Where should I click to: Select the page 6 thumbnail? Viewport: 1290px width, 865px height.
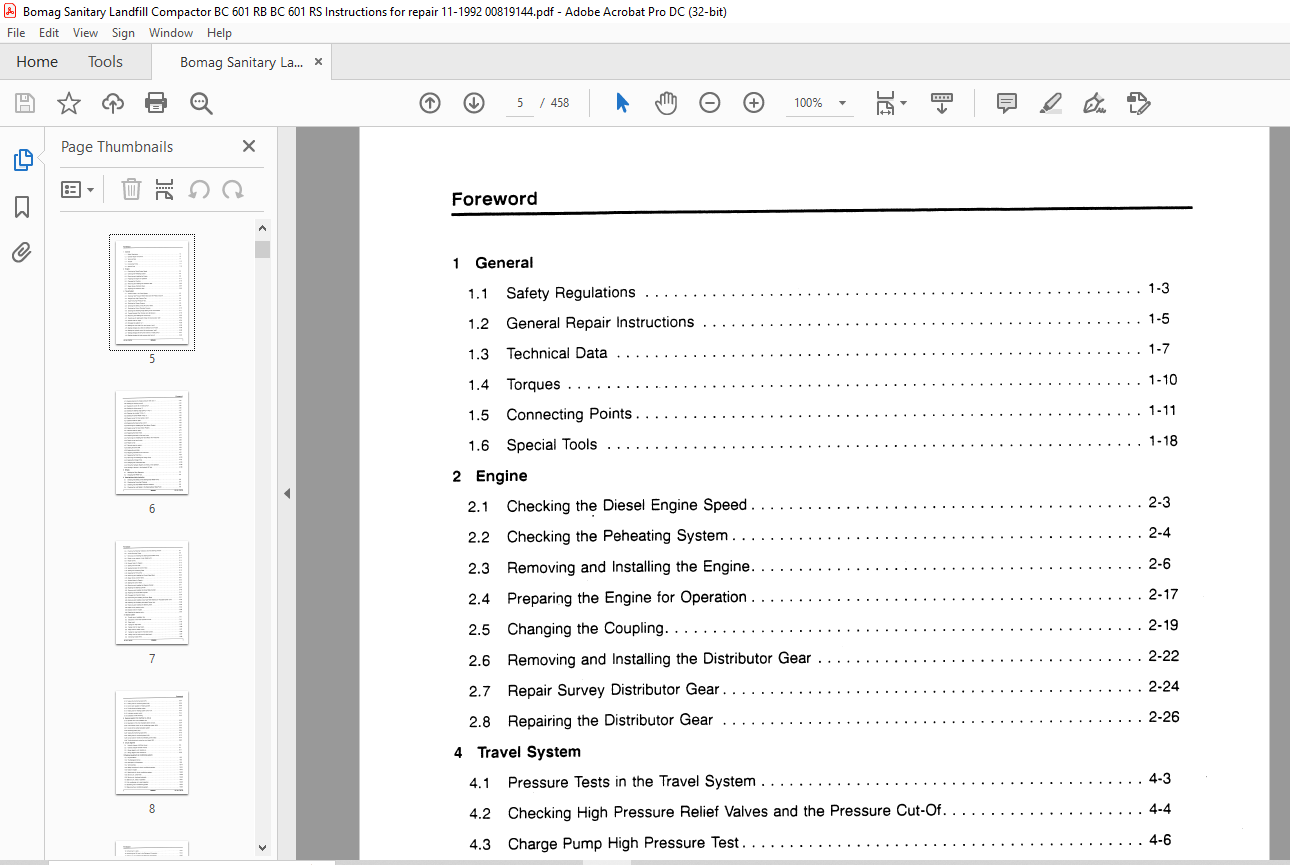tap(152, 443)
